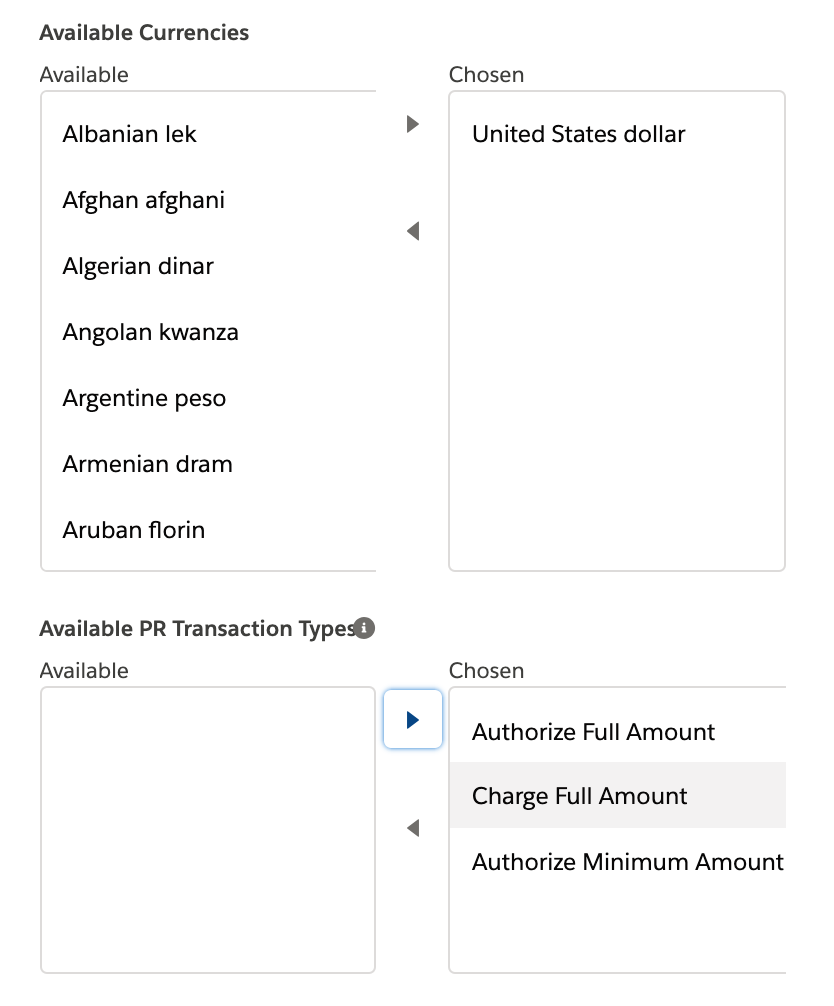Choose Algerian dinar from the list
Screen dimensions: 834x1006
(138, 266)
